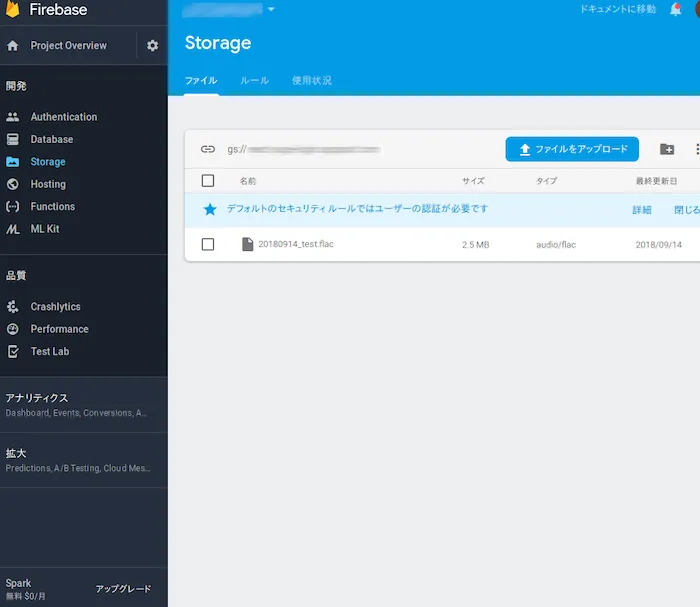Screen dimensions: 700x607
Task: Click the ML Kit icon
Action: click(x=13, y=229)
